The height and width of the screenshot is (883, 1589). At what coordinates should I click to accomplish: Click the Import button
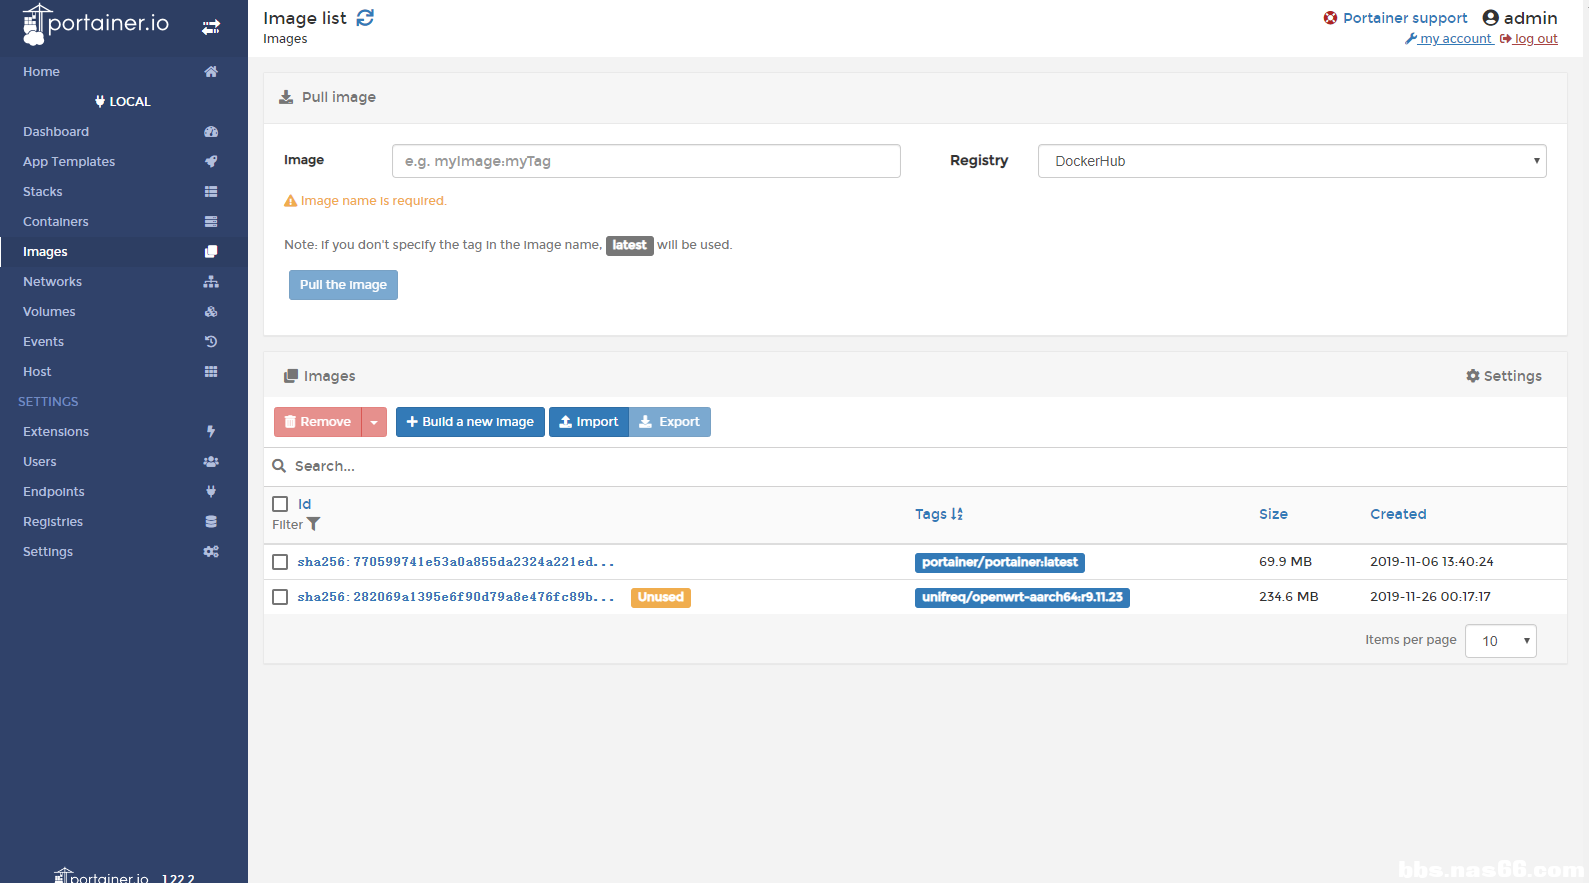tap(589, 422)
